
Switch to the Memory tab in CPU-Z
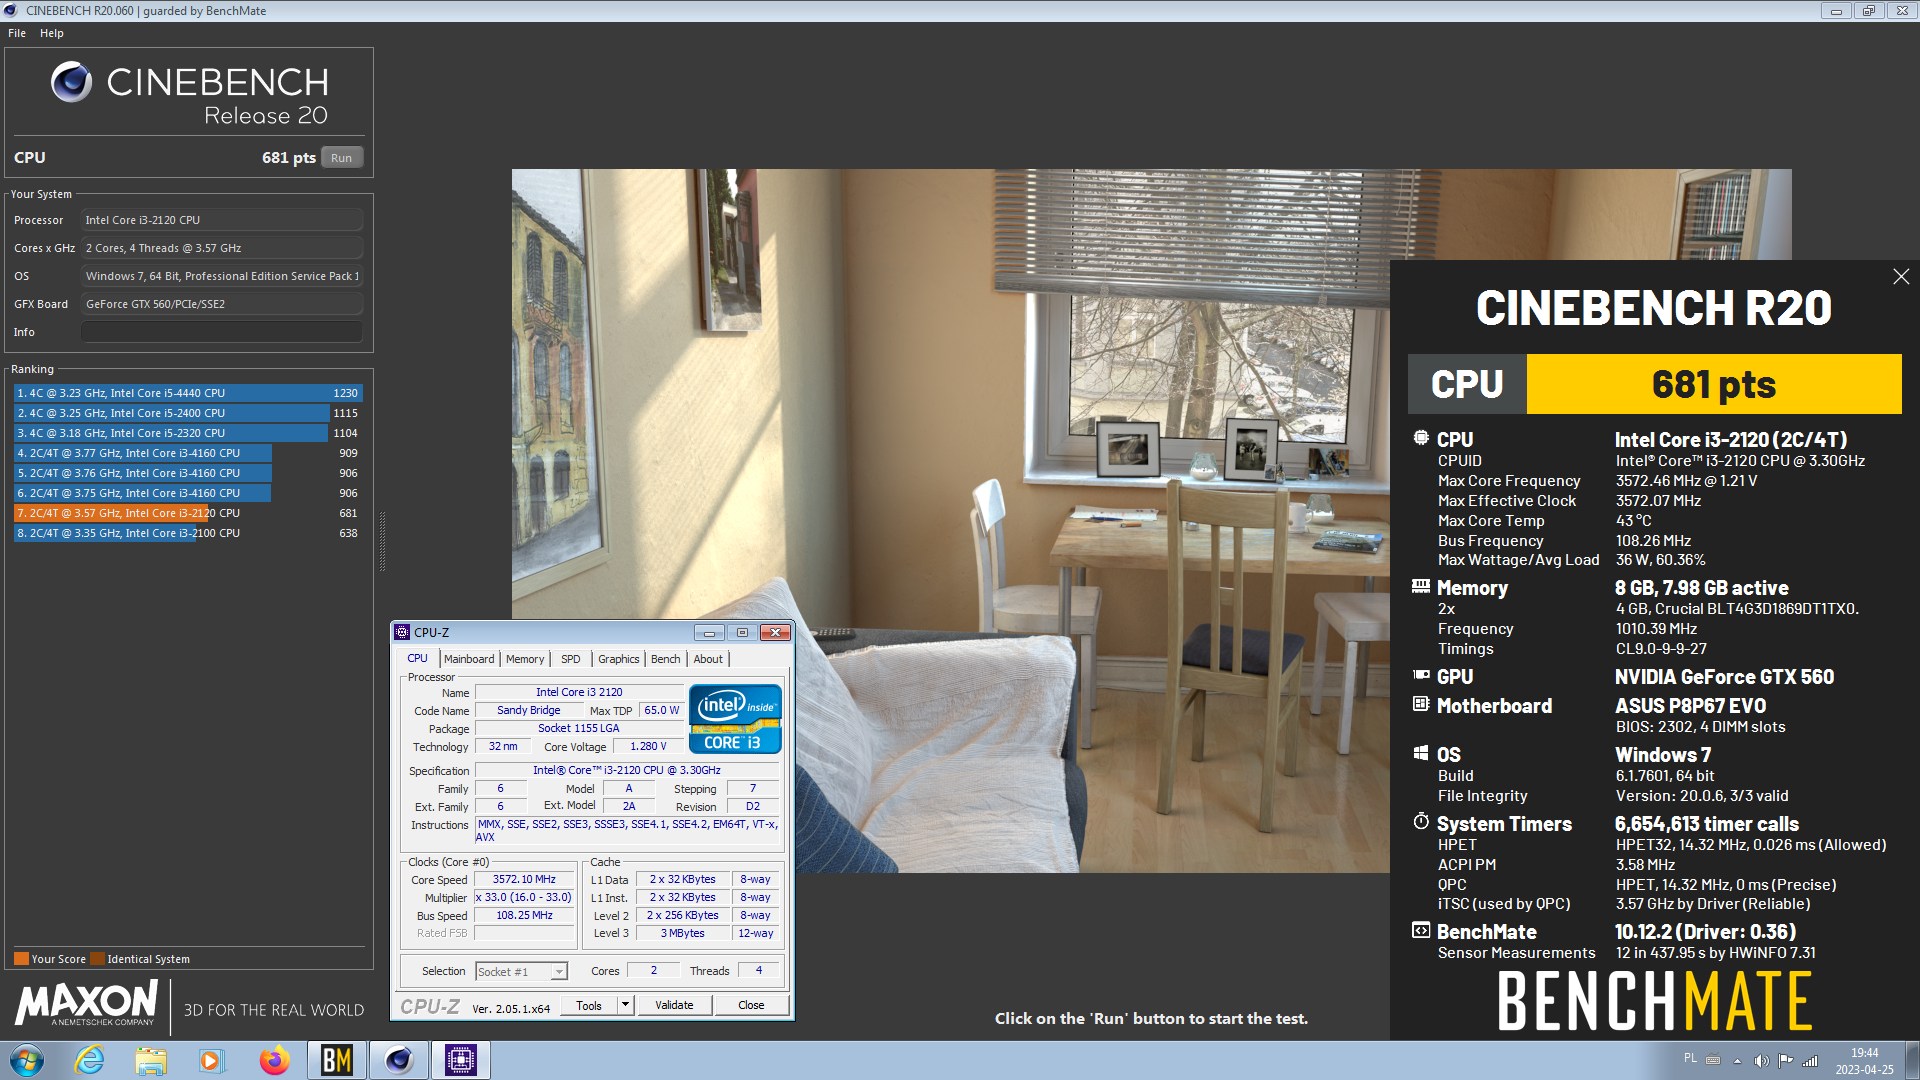tap(525, 659)
